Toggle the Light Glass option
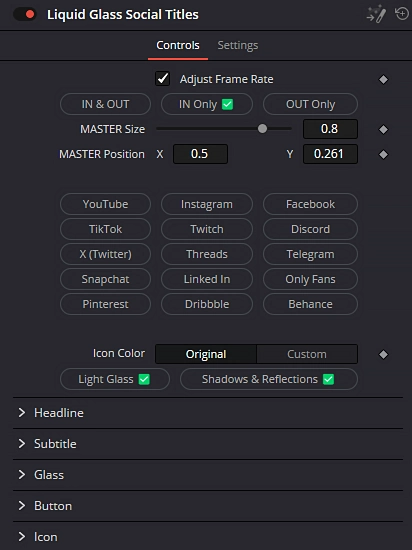412x550 pixels. click(x=115, y=379)
